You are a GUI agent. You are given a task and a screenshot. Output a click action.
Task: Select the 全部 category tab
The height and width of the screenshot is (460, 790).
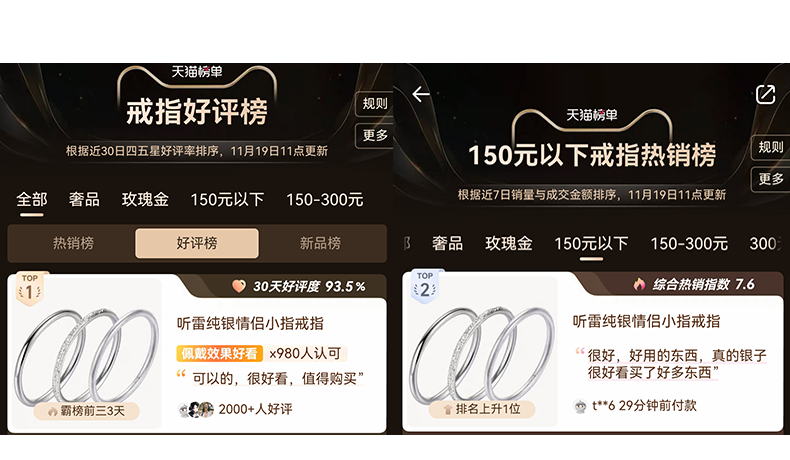click(x=32, y=200)
